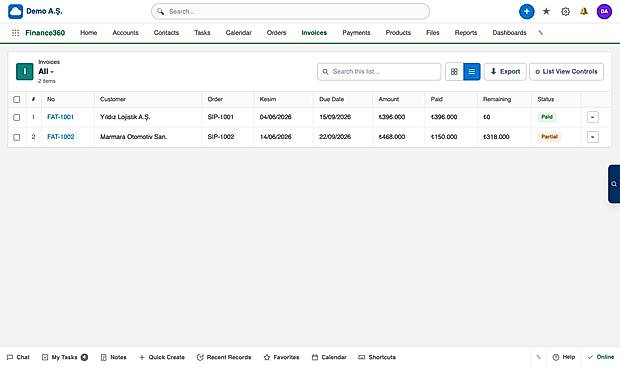Screen dimensions: 620x368
Task: Click the blue global create plus icon
Action: click(x=526, y=11)
